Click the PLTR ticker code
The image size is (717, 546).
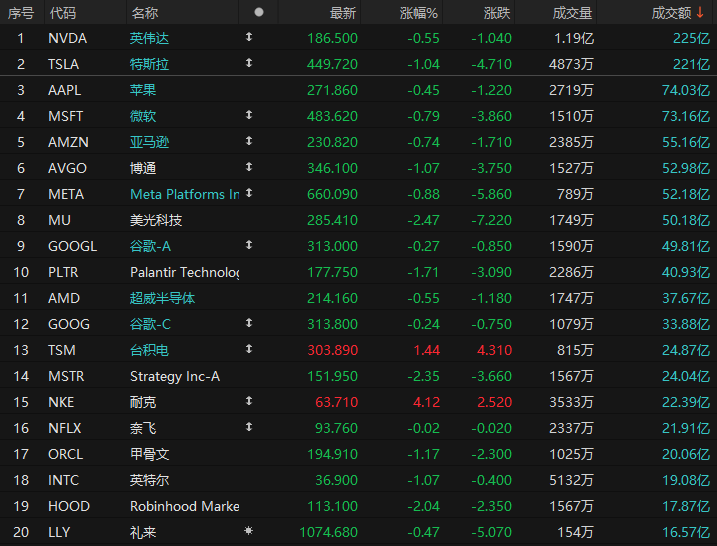tap(63, 273)
